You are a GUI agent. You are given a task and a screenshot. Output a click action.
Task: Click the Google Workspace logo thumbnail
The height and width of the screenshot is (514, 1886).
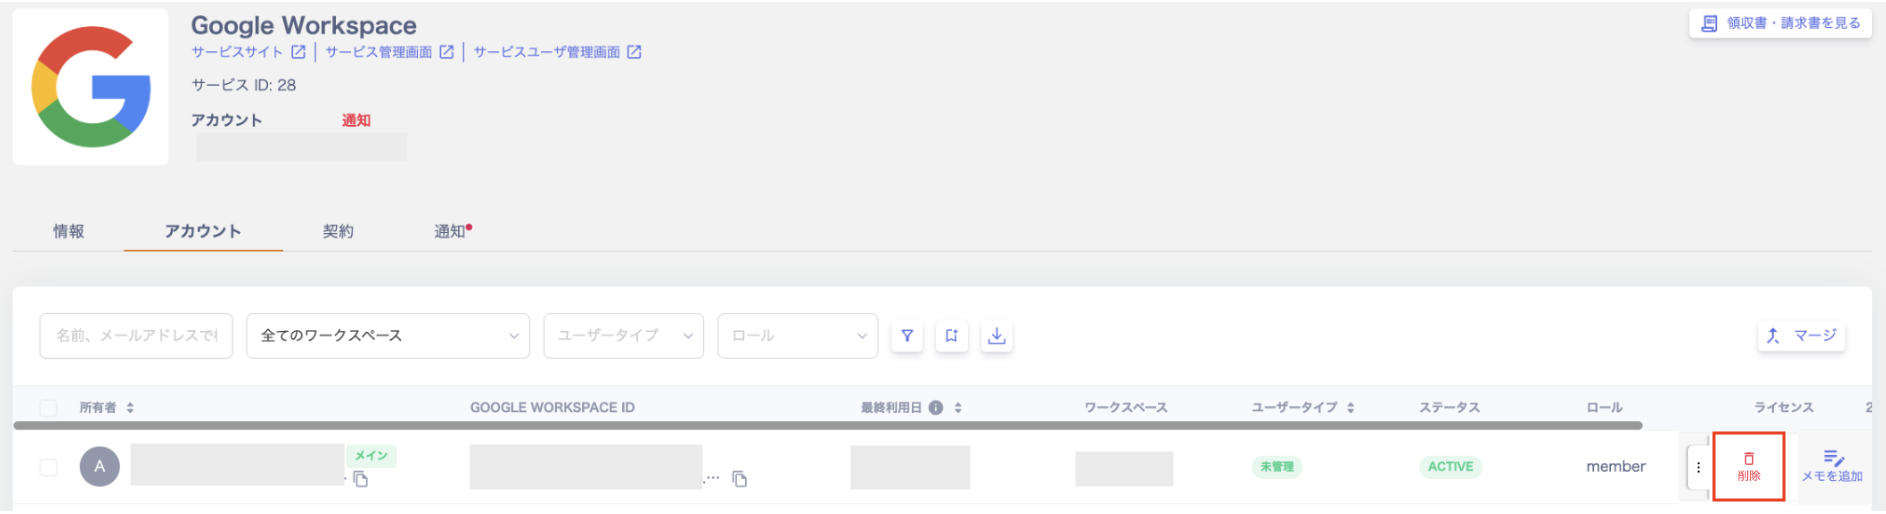91,87
